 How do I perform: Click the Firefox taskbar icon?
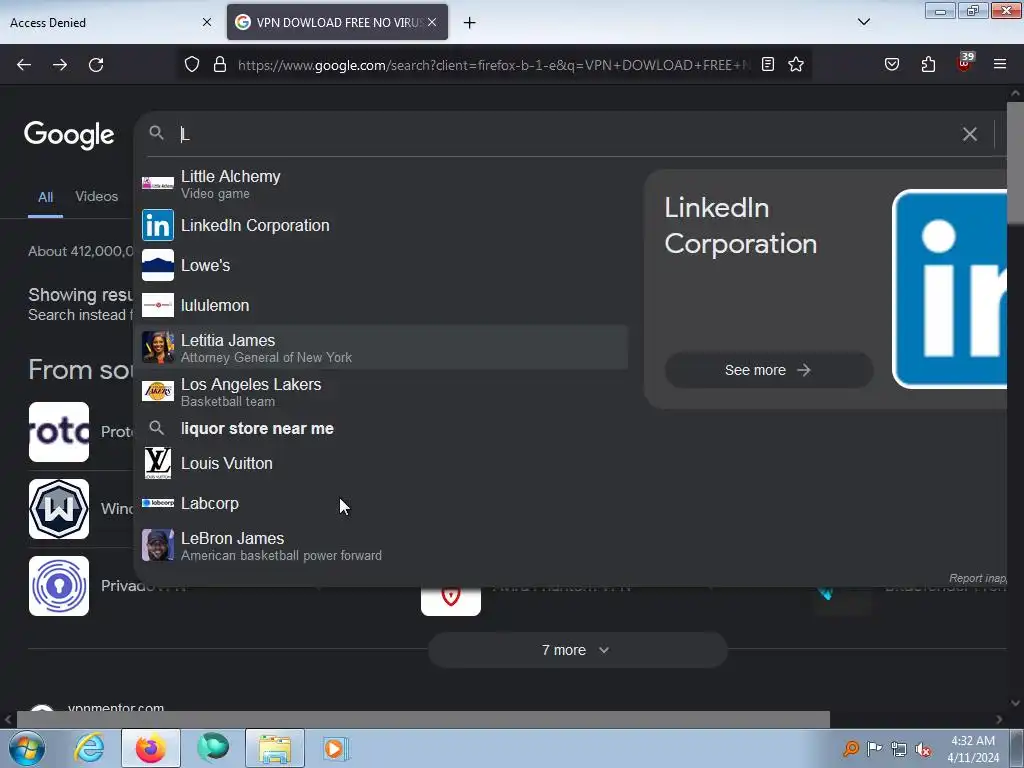151,748
